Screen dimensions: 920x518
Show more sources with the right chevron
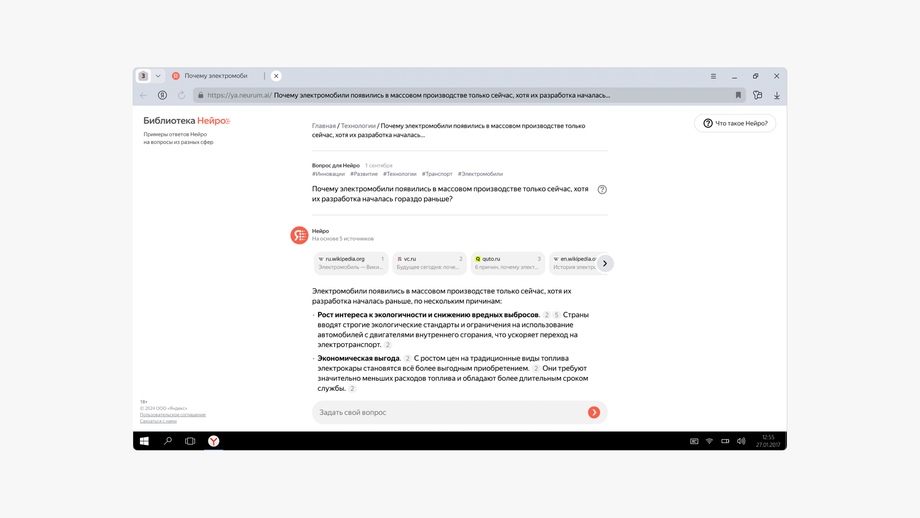click(x=605, y=263)
